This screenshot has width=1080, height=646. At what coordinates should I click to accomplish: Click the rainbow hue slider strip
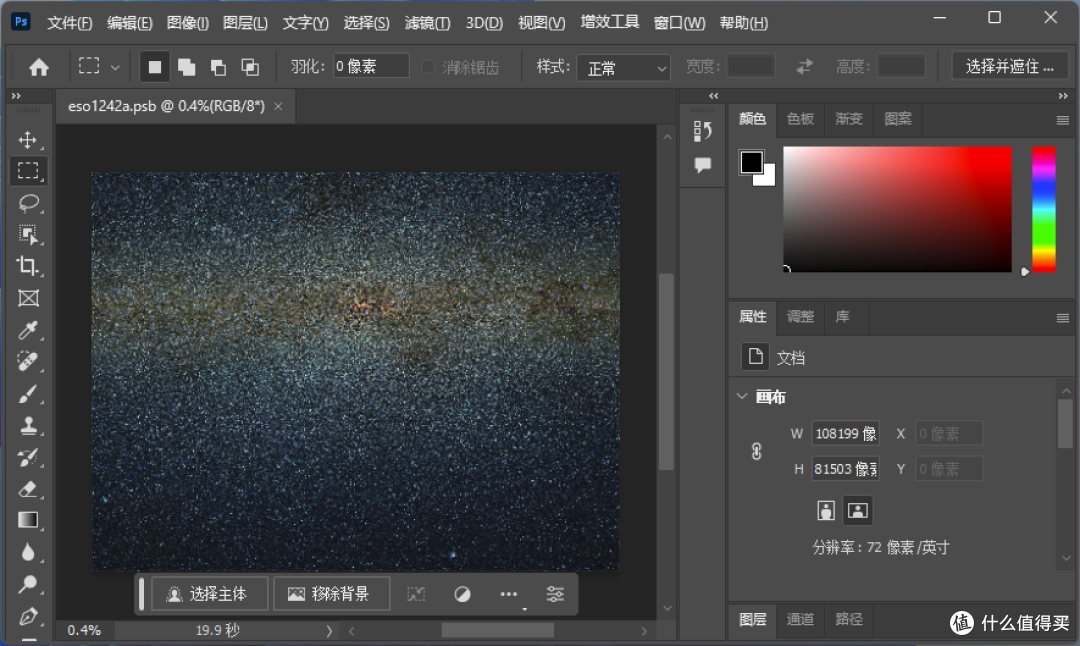pos(1043,209)
